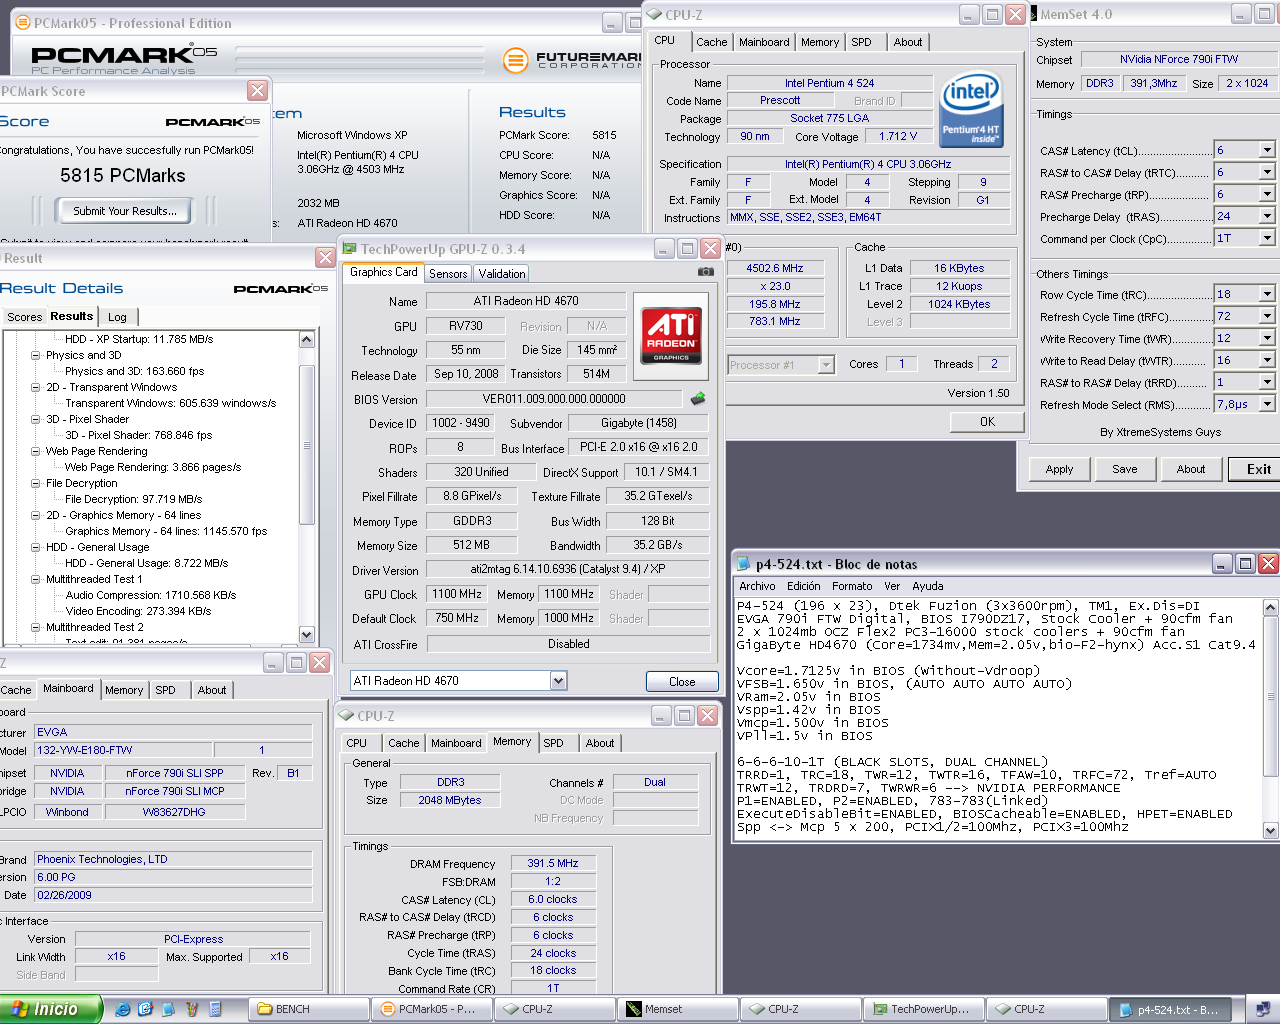Click the scroll-down arrow in Result Details tree
This screenshot has height=1024, width=1280.
point(307,634)
